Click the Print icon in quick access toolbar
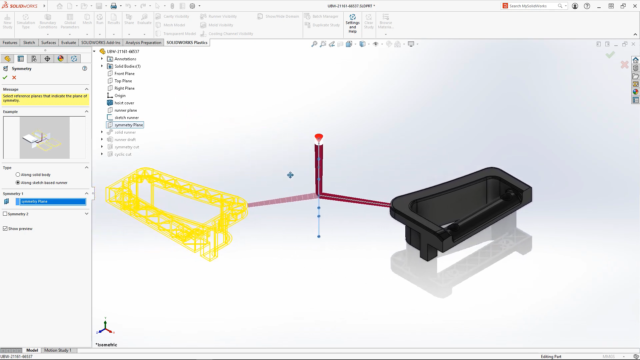This screenshot has height=360, width=640. [x=113, y=6]
